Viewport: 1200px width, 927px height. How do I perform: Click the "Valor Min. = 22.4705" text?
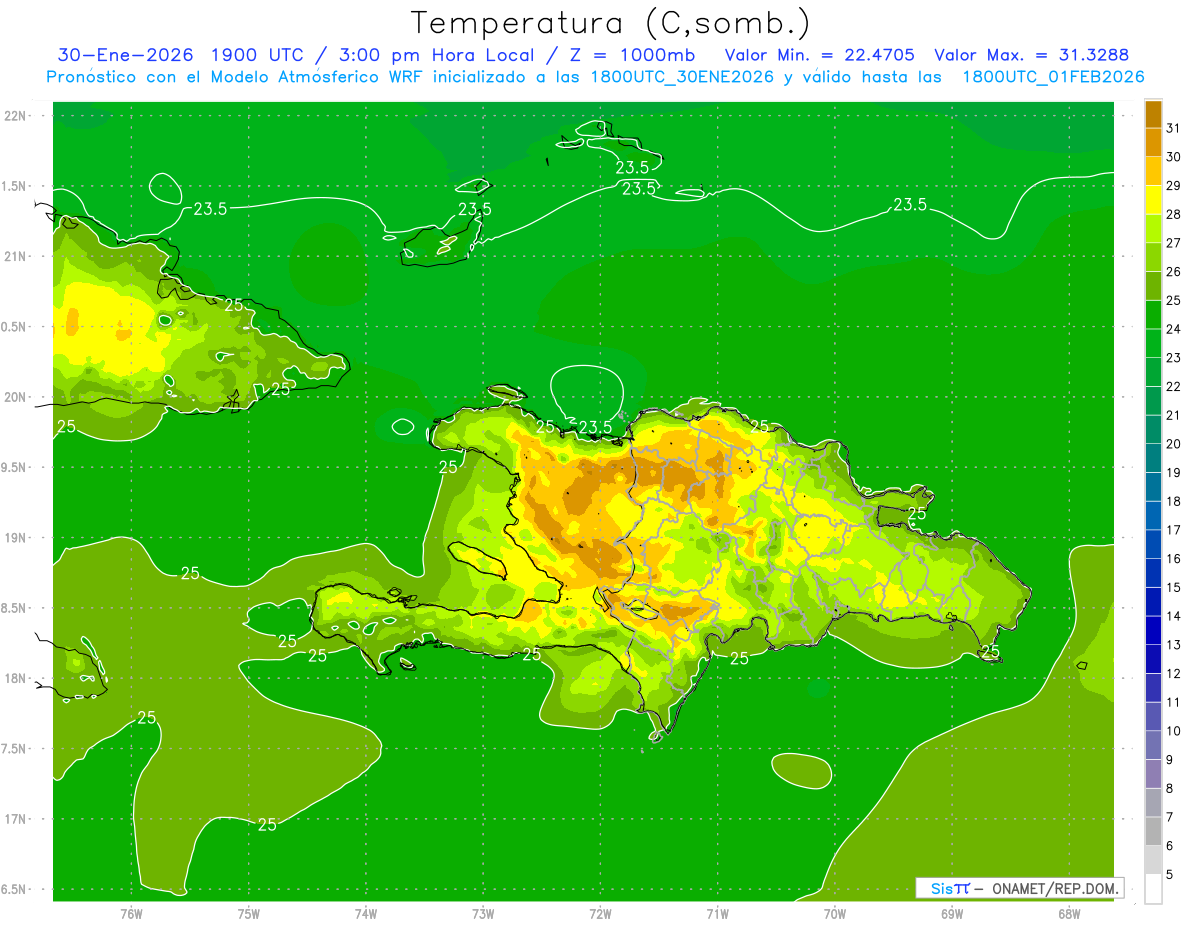coord(819,55)
